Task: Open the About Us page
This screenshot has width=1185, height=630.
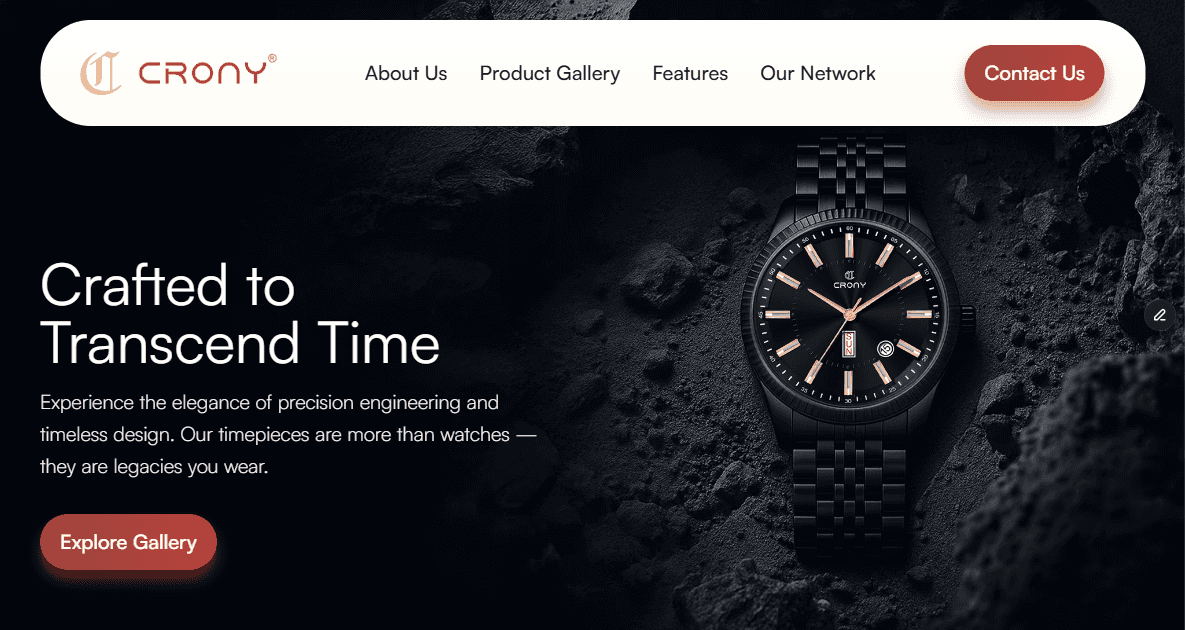Action: tap(406, 73)
